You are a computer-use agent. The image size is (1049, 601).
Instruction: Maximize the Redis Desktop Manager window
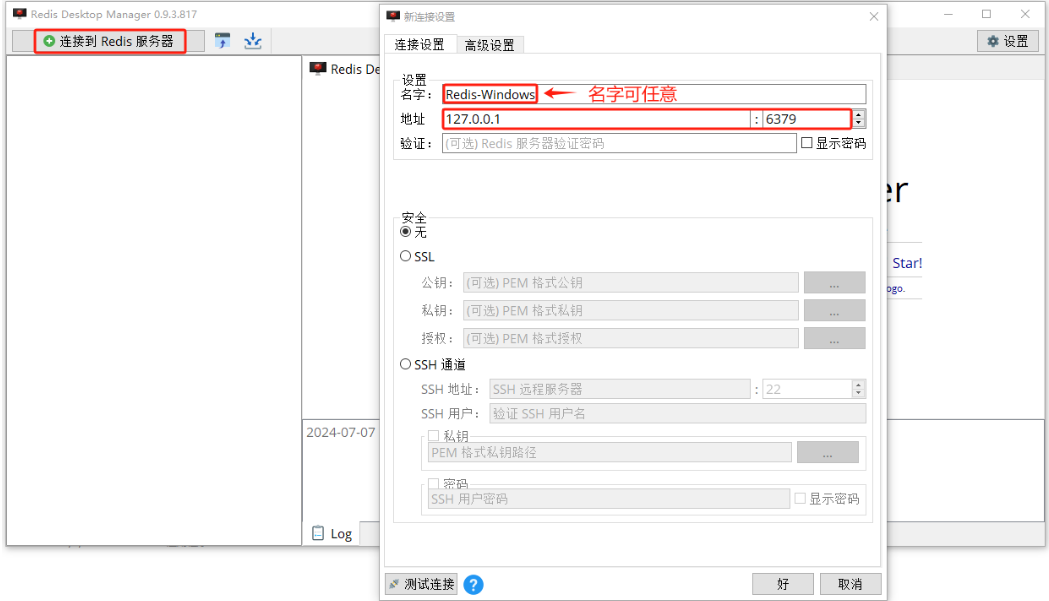986,14
